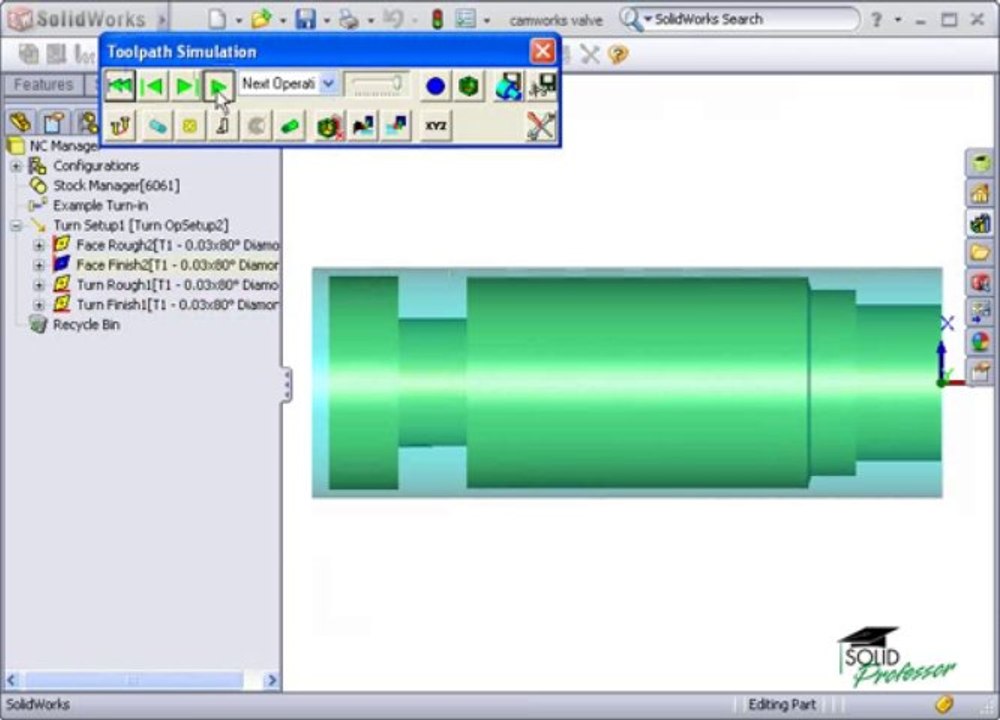Select Example Turn-in tree item

click(100, 205)
